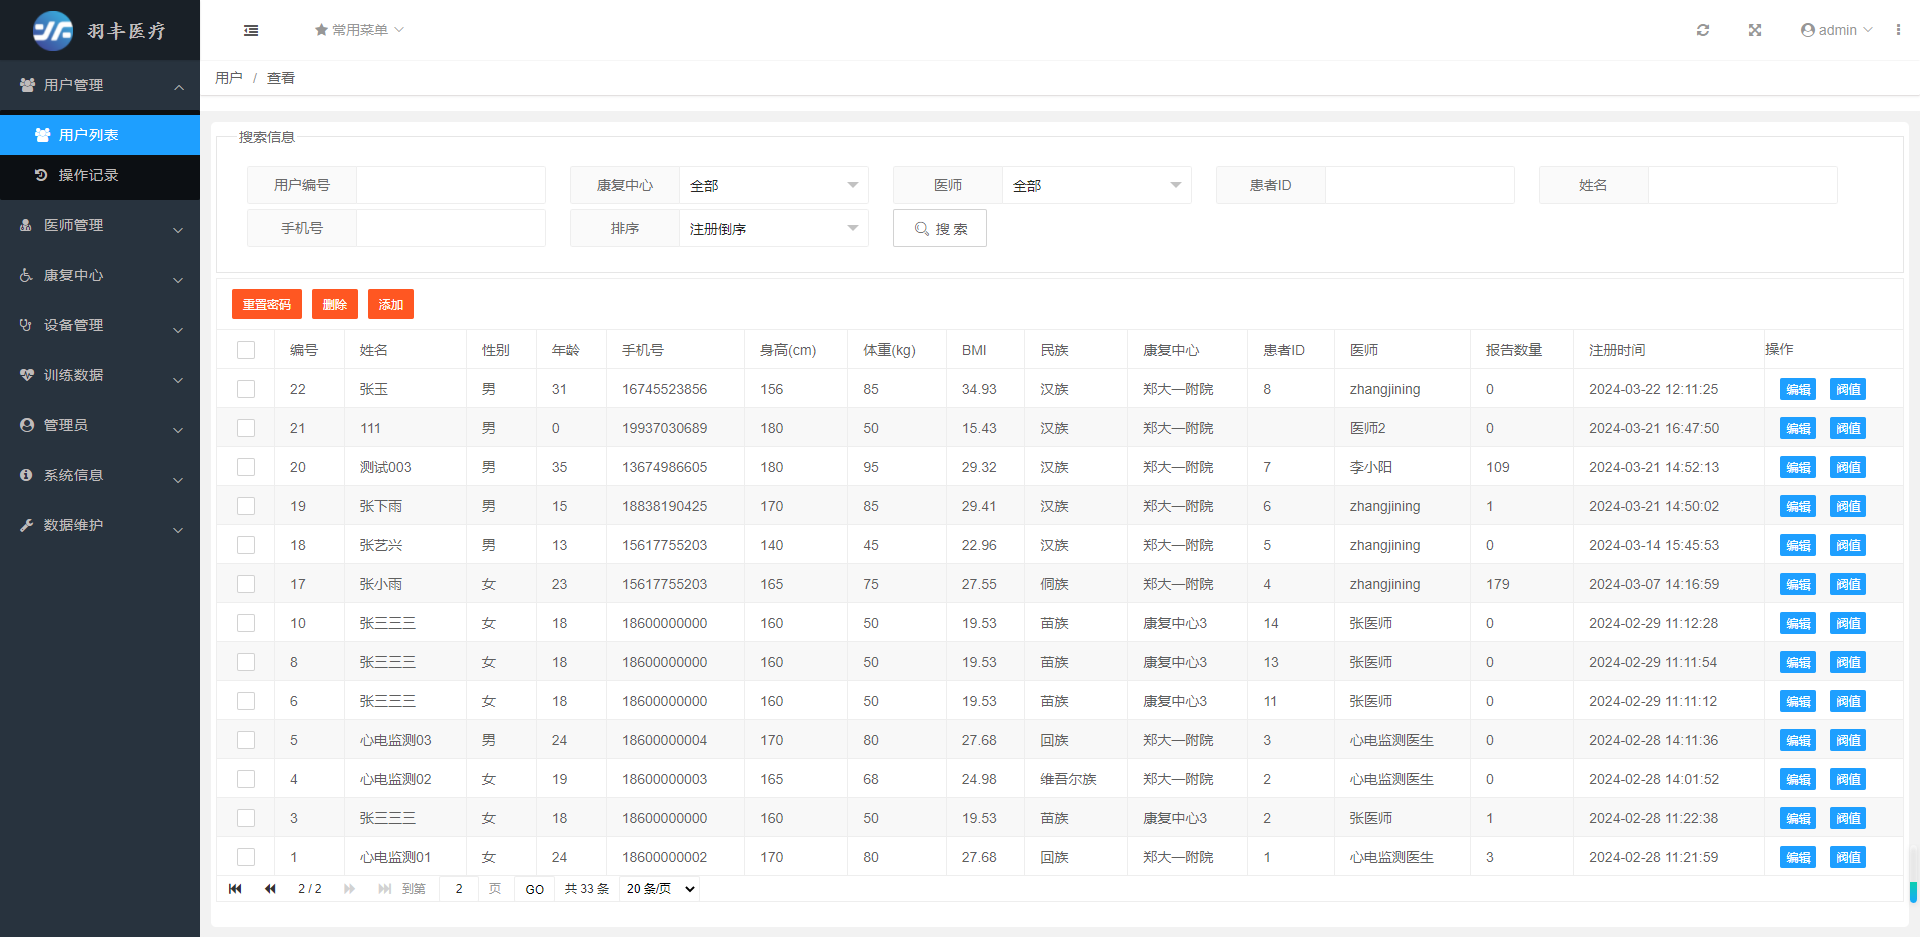
Task: Open the 康复中心 filter dropdown
Action: tap(773, 185)
